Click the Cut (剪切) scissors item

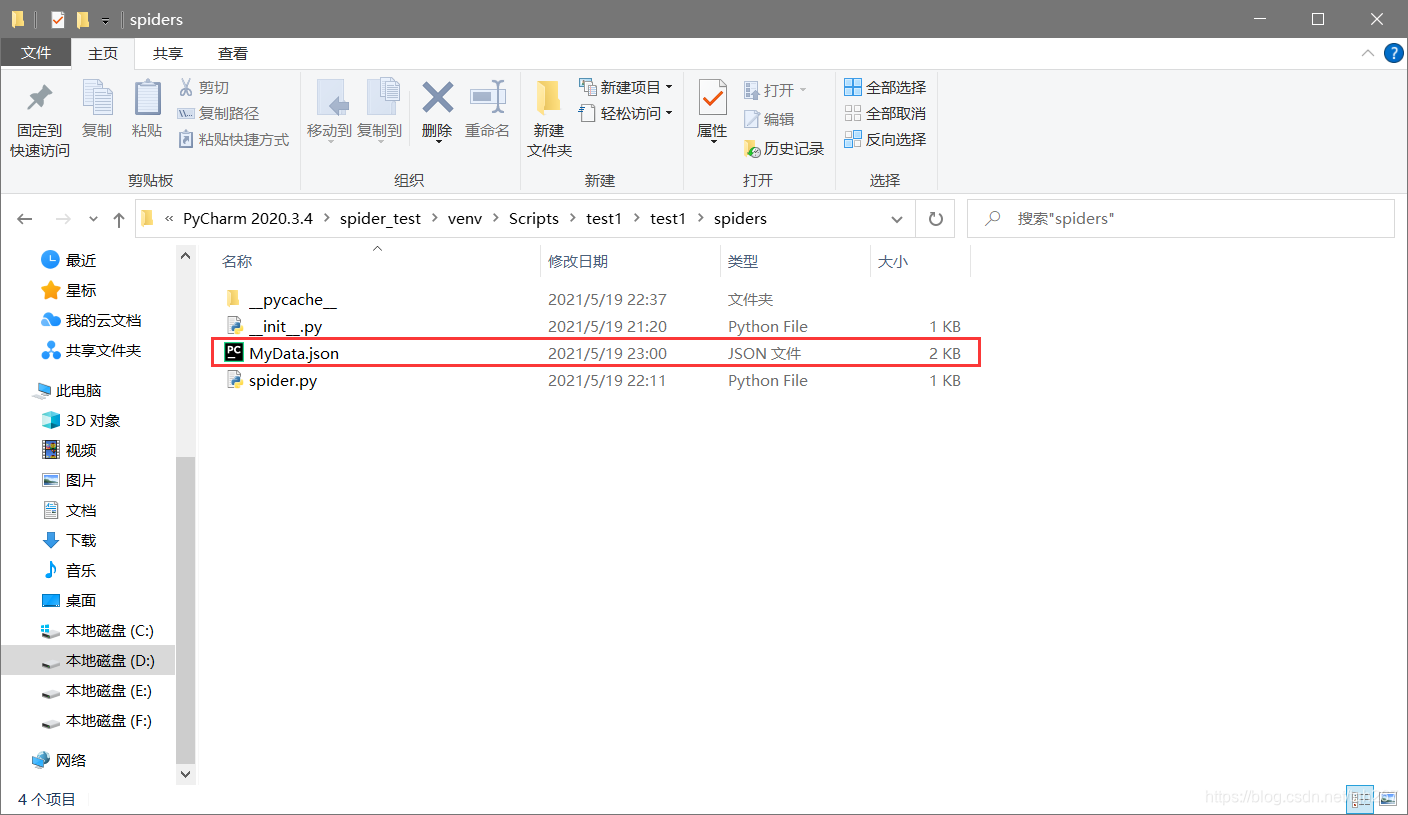point(204,88)
